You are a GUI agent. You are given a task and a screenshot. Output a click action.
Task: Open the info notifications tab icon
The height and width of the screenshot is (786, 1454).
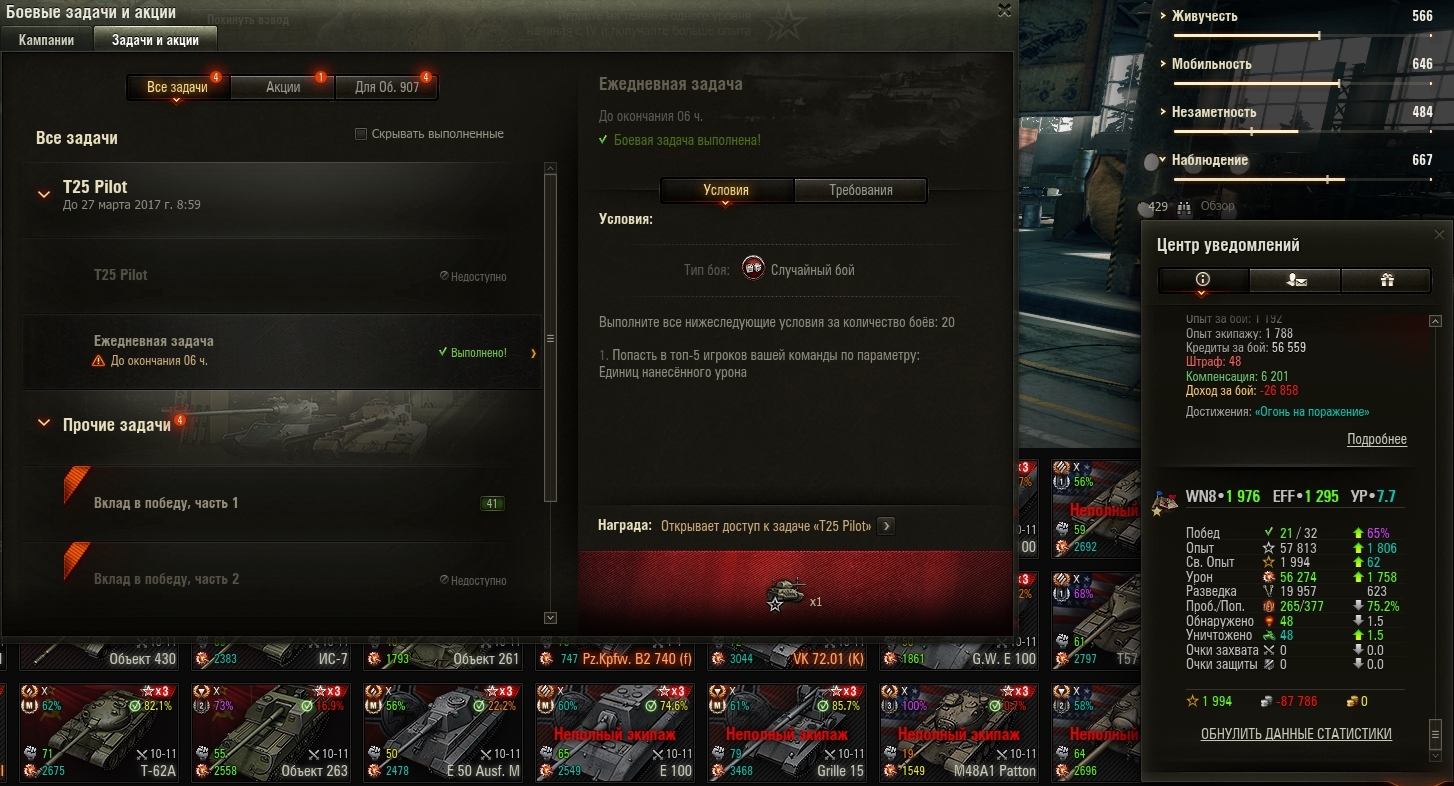pyautogui.click(x=1203, y=281)
